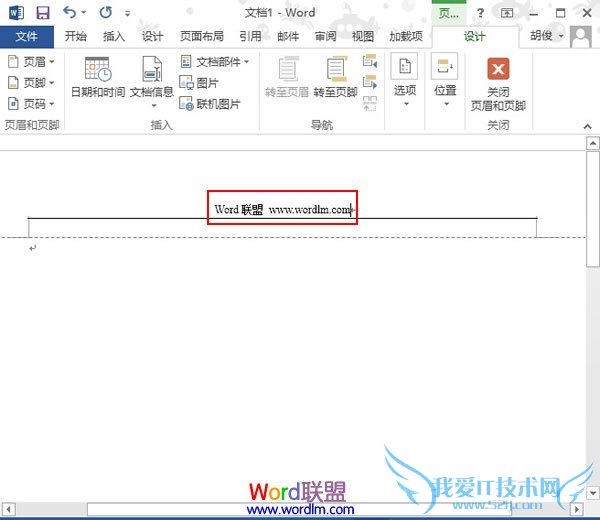
Task: Click the previous section navigation icon
Action: (370, 61)
